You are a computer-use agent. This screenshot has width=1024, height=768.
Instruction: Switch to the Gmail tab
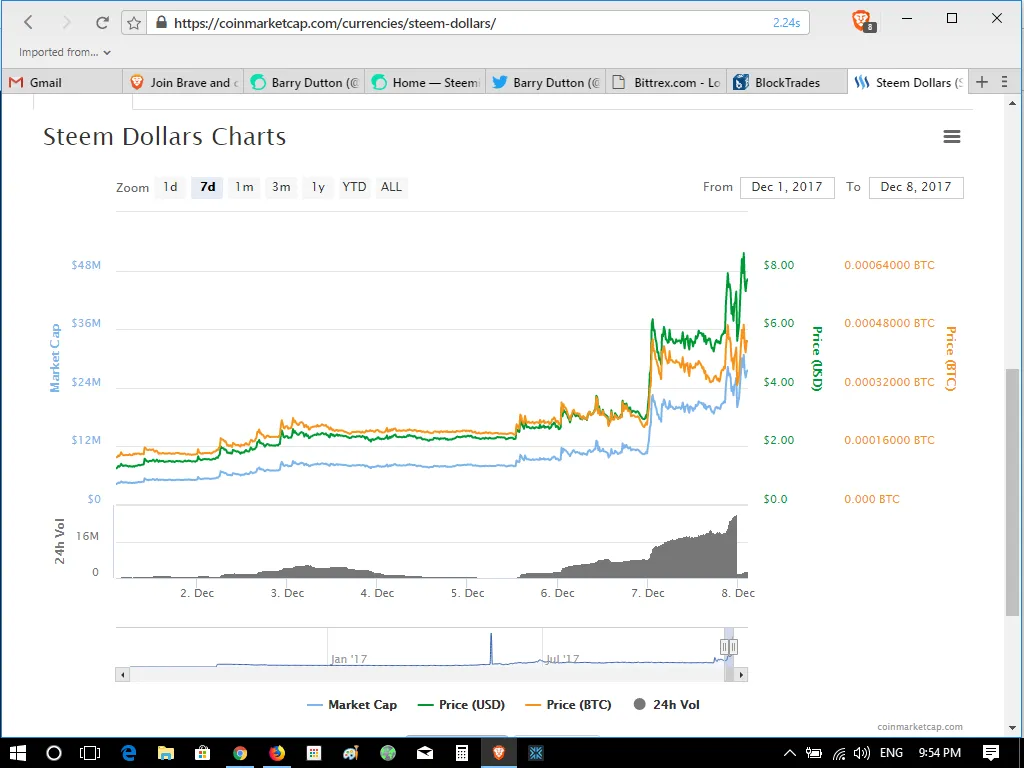[62, 82]
